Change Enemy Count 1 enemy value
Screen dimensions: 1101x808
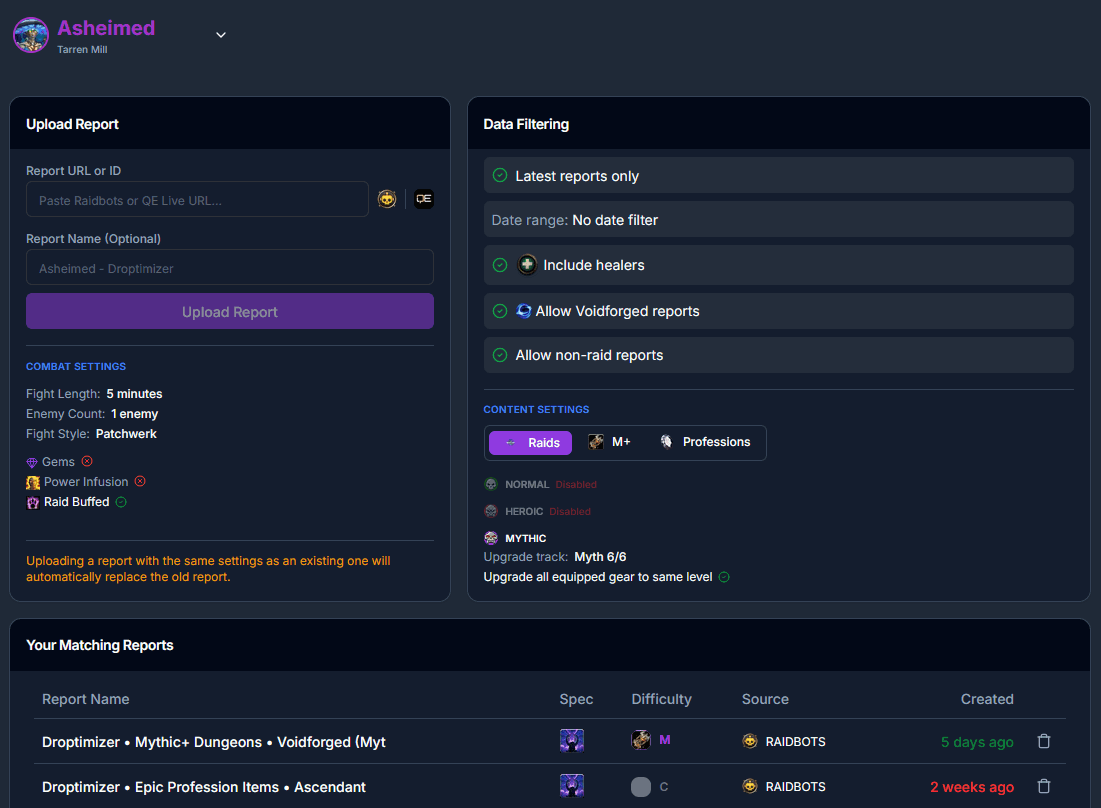tap(134, 414)
